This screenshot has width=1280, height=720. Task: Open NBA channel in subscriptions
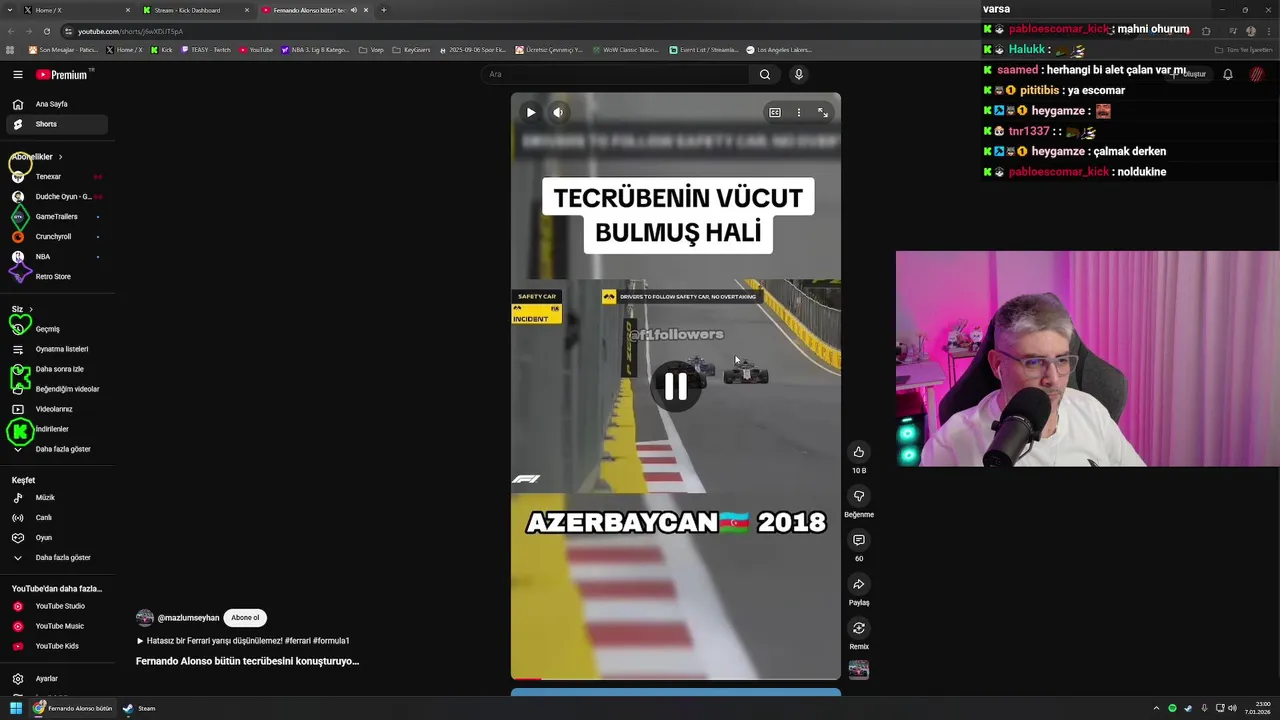pyautogui.click(x=57, y=257)
